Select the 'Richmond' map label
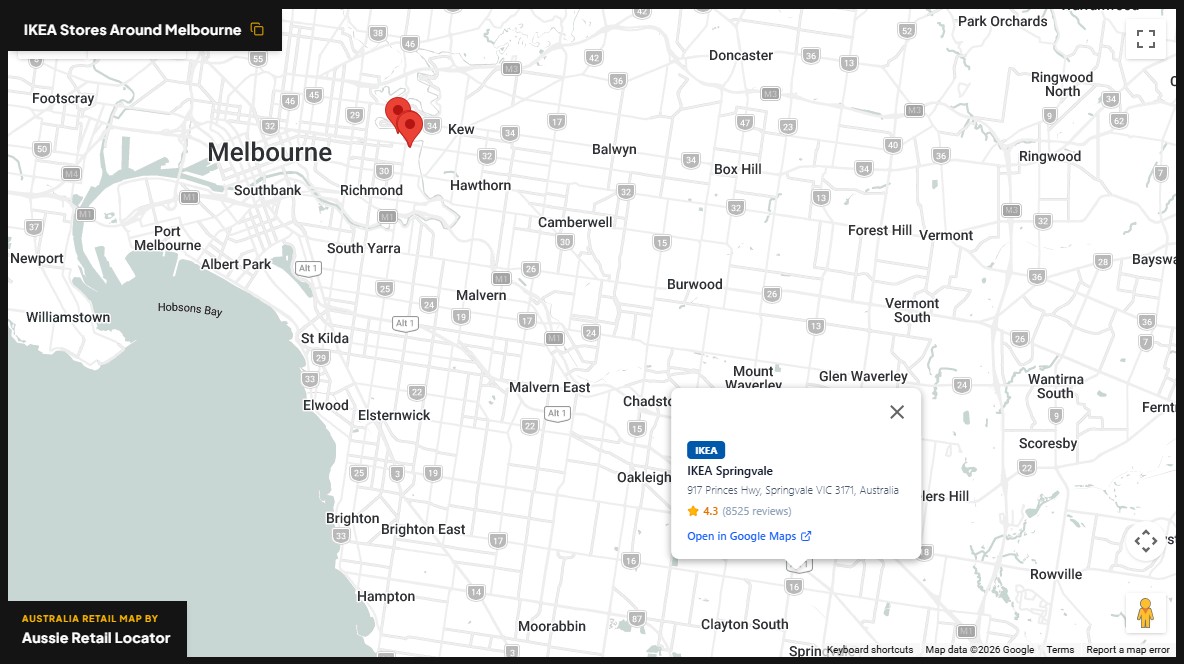Image resolution: width=1184 pixels, height=664 pixels. (x=371, y=190)
